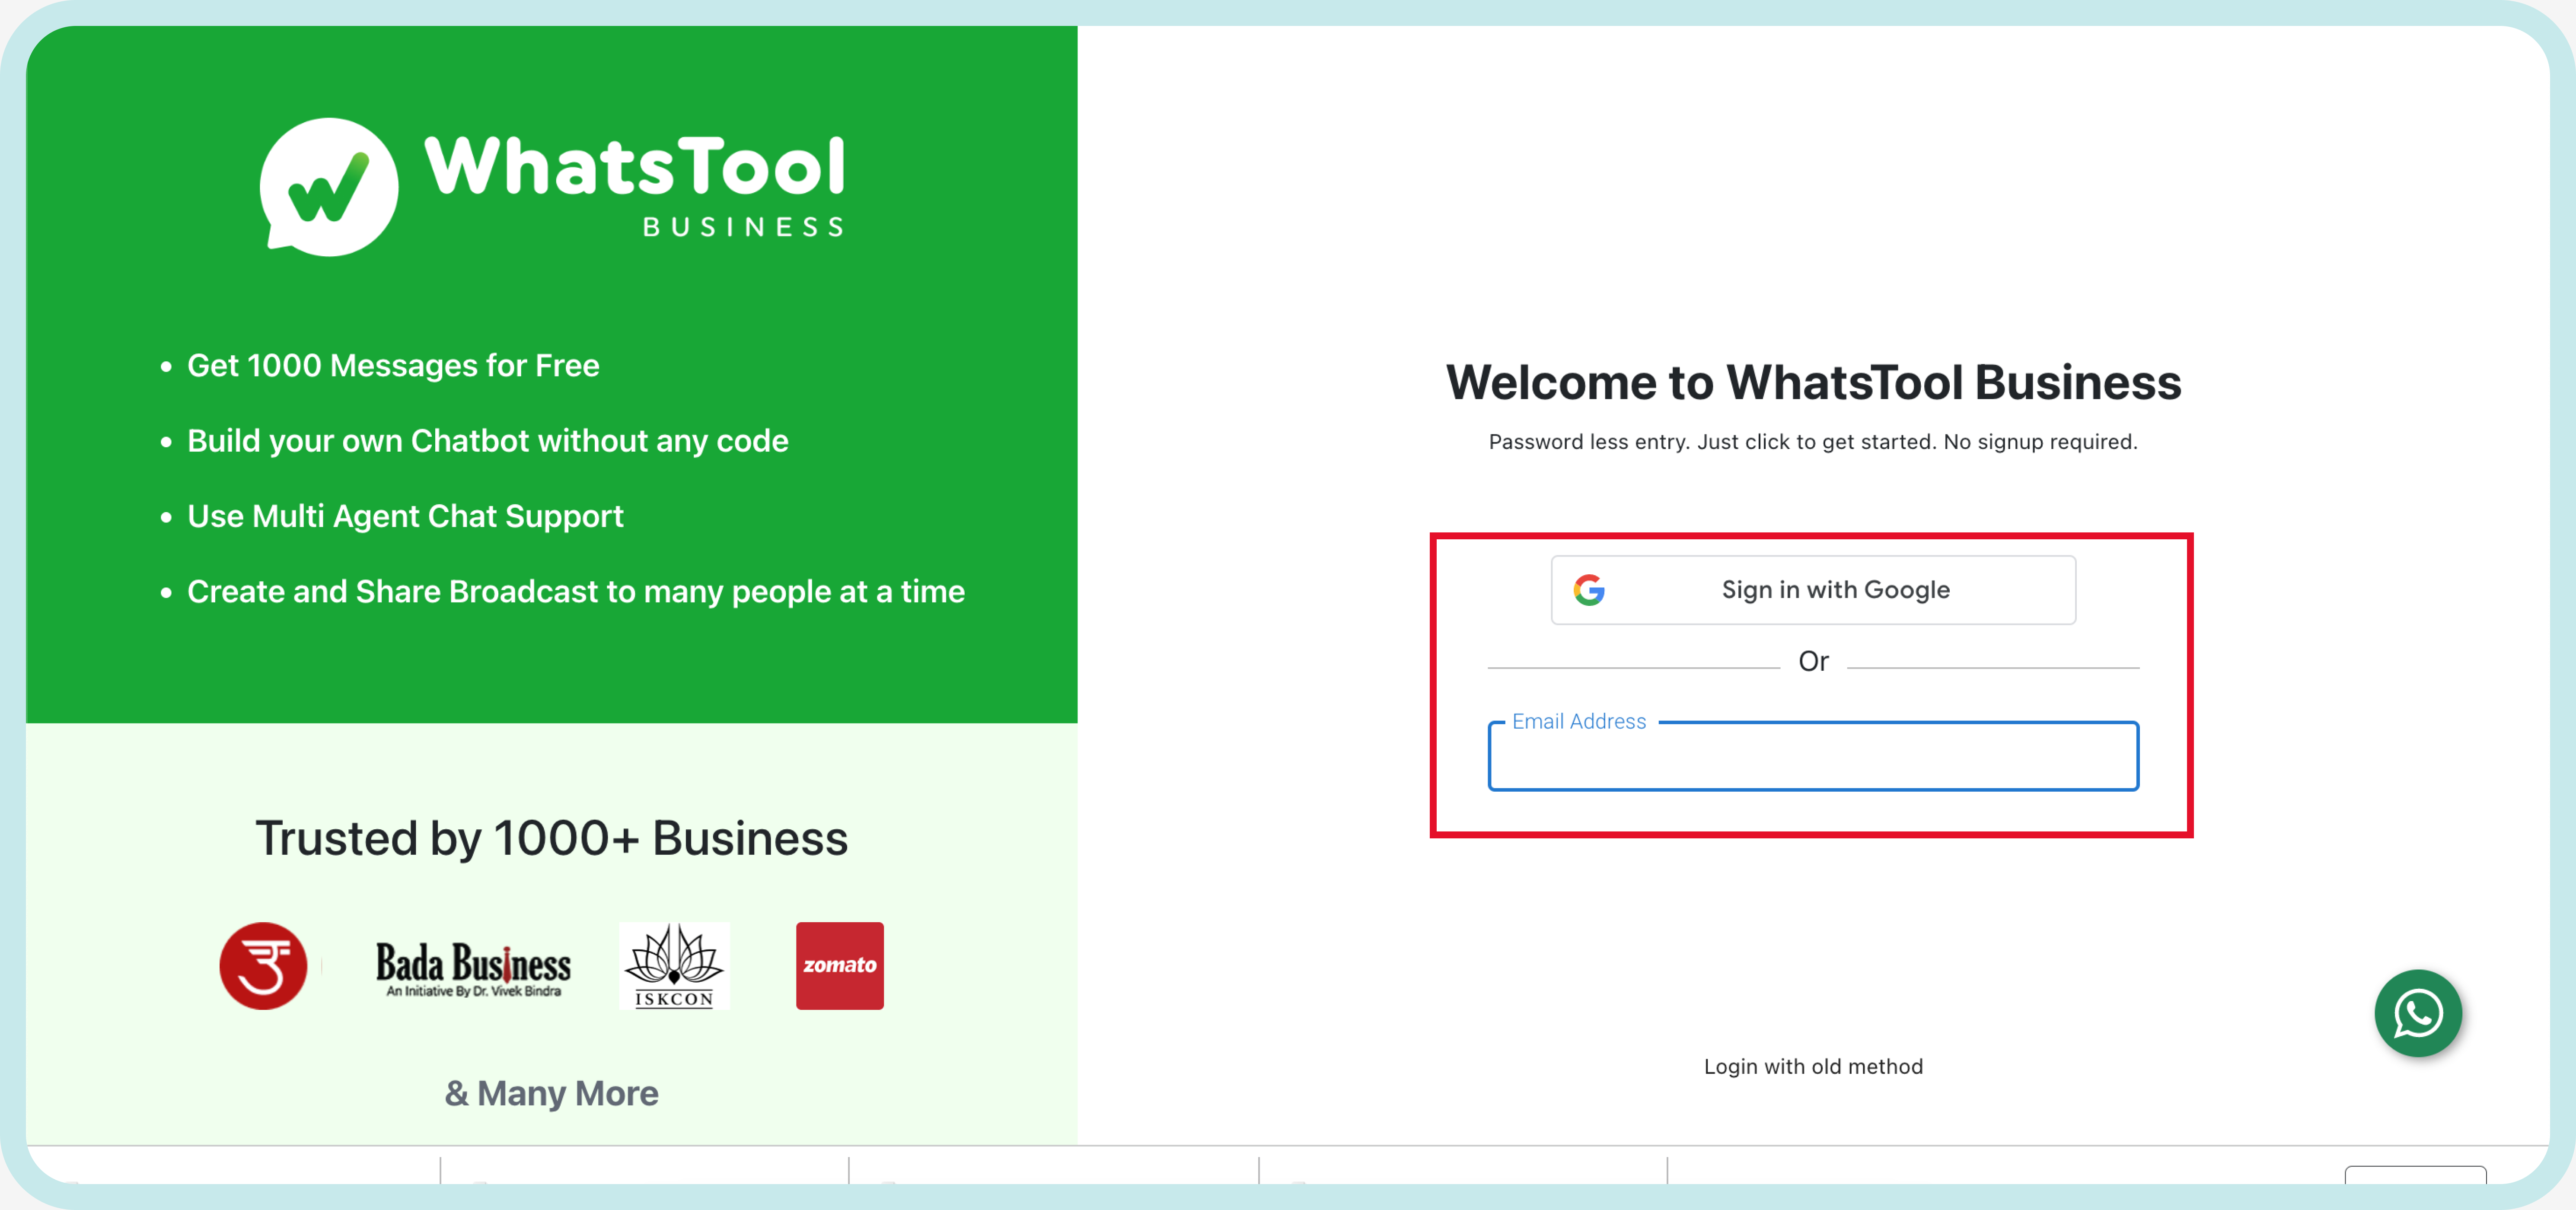This screenshot has width=2576, height=1210.
Task: Click the Google G icon
Action: [x=1589, y=590]
